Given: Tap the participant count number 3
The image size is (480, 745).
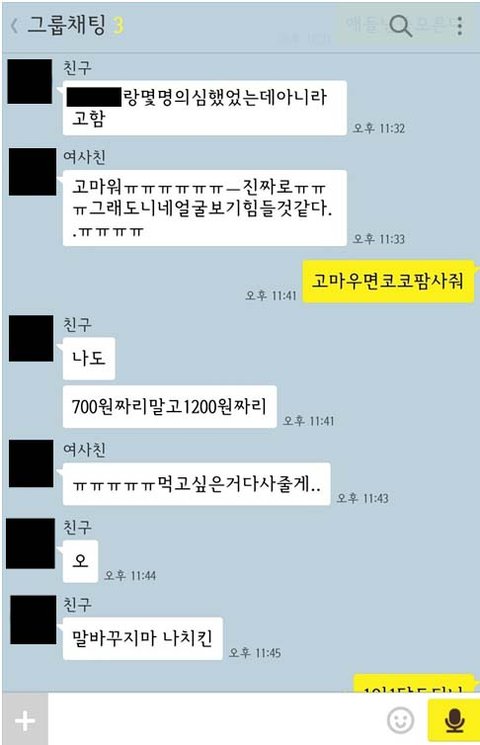Looking at the screenshot, I should [119, 26].
